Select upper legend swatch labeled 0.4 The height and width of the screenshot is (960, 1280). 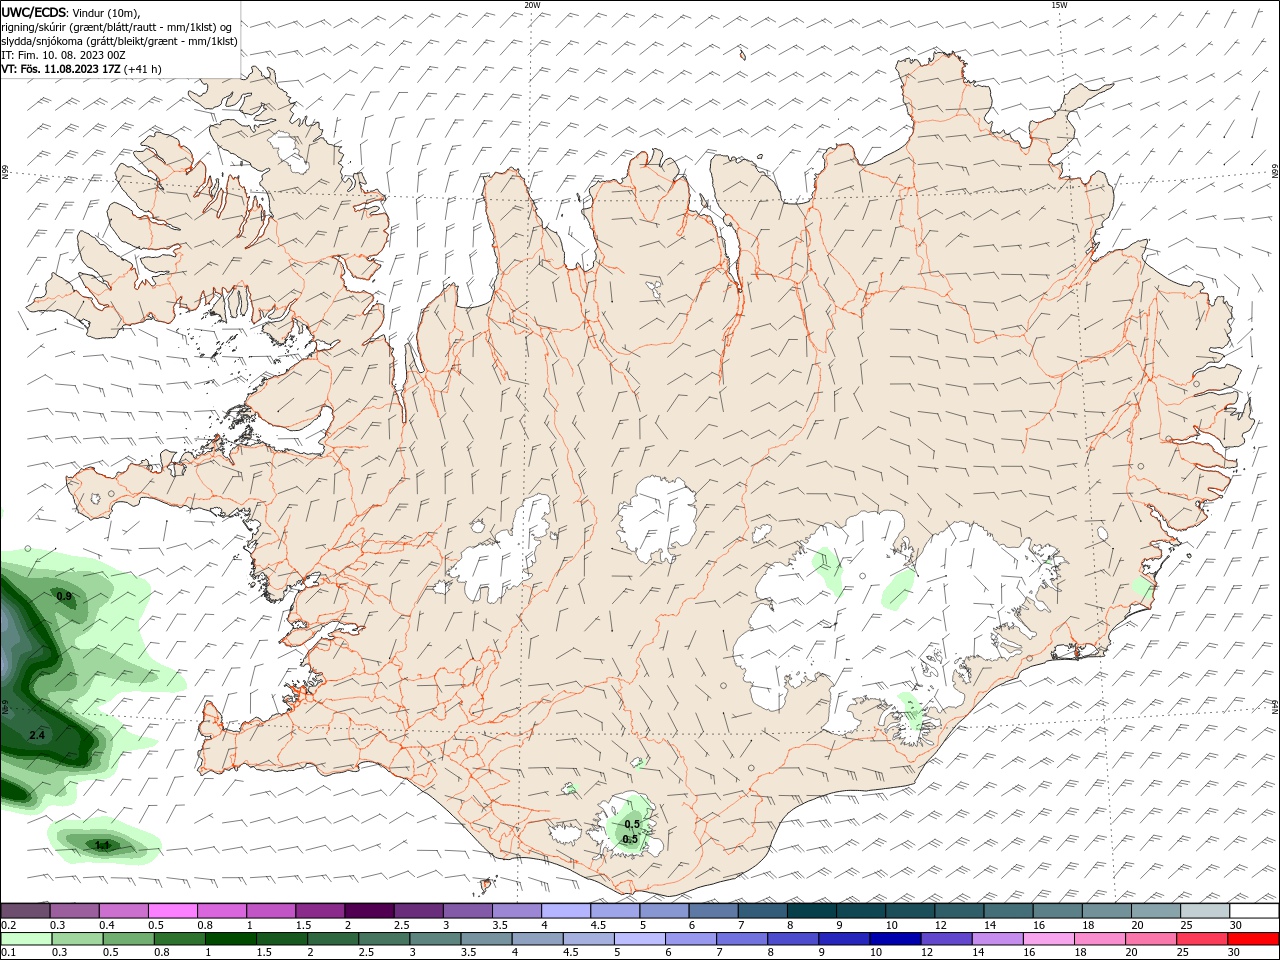(x=124, y=911)
